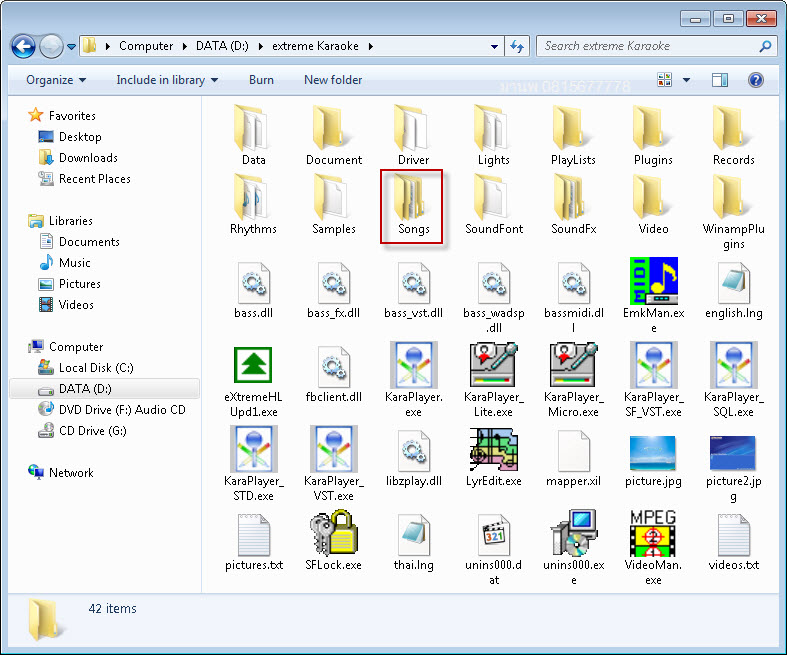Select the pictures.txt file

253,543
